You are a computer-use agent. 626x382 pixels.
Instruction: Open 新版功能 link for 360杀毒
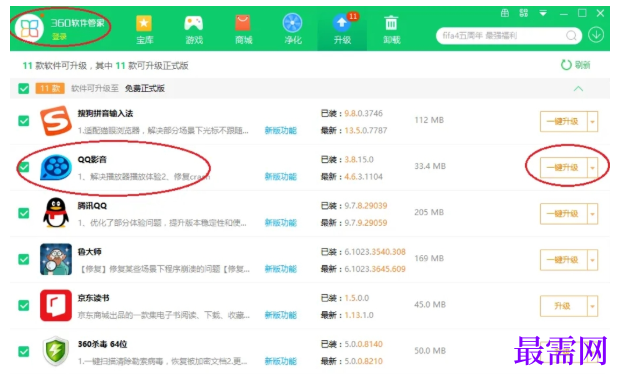point(281,361)
